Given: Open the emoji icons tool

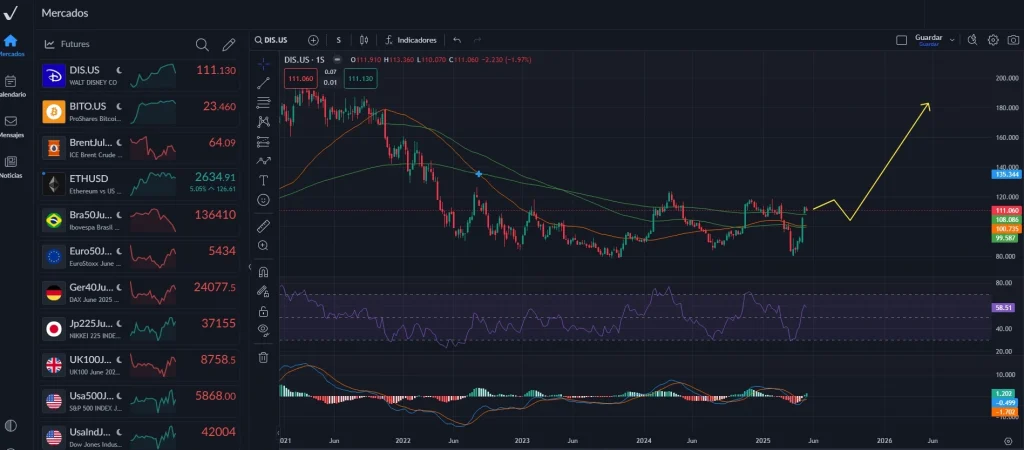Looking at the screenshot, I should click(x=263, y=200).
